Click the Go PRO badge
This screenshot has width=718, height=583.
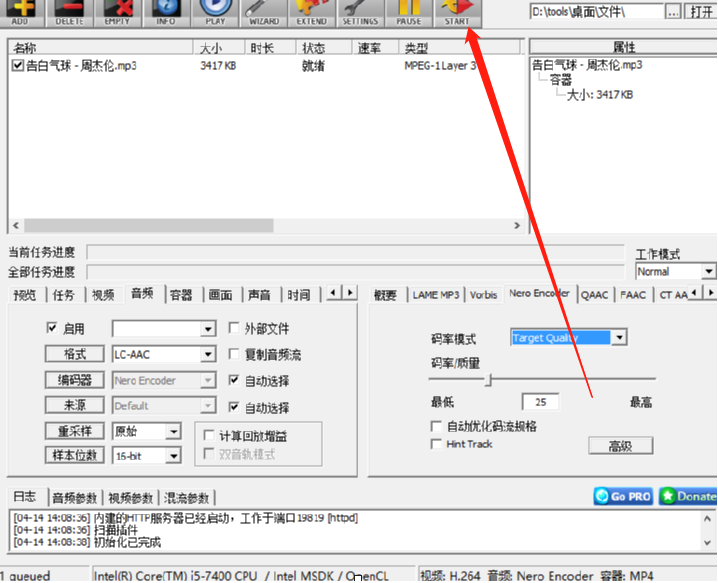click(x=624, y=496)
